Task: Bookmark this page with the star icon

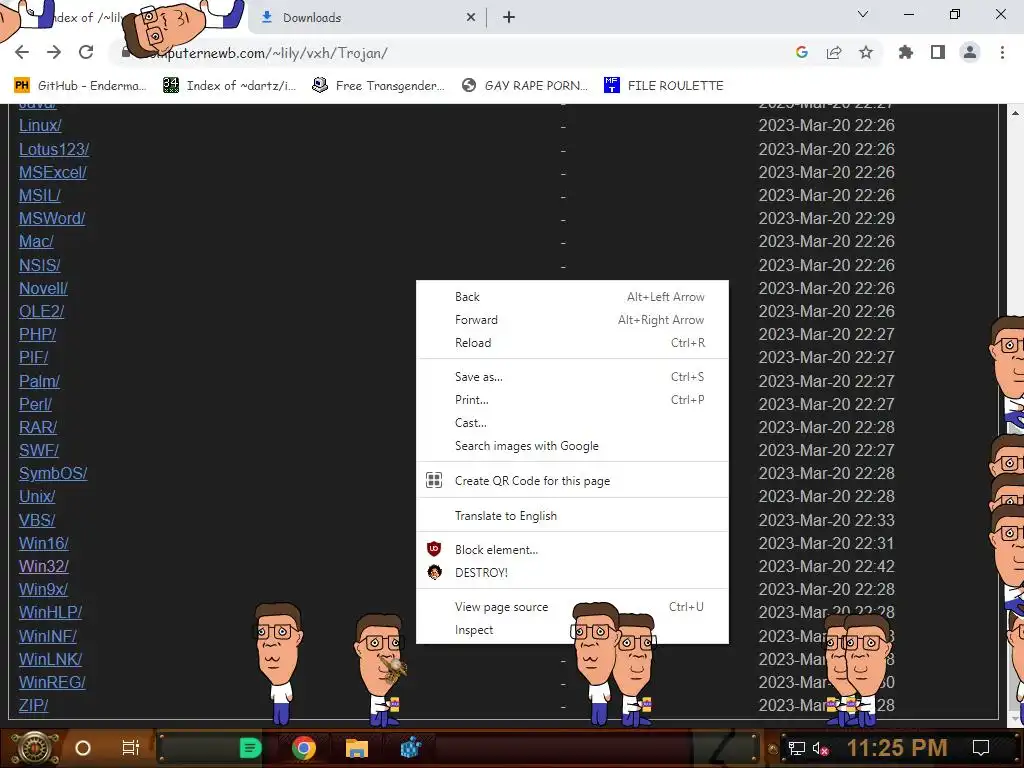Action: pos(866,52)
